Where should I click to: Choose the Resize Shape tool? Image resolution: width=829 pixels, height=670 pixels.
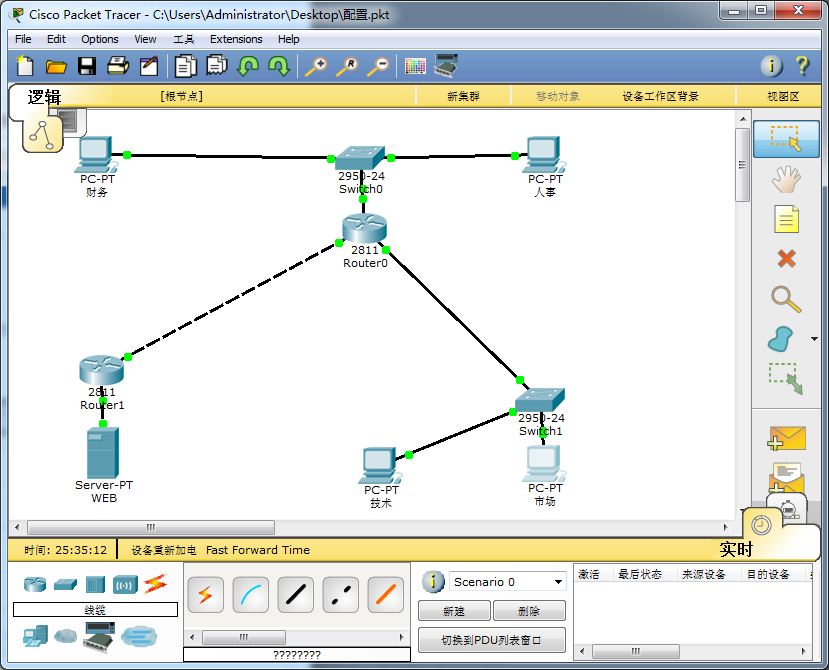(x=786, y=379)
